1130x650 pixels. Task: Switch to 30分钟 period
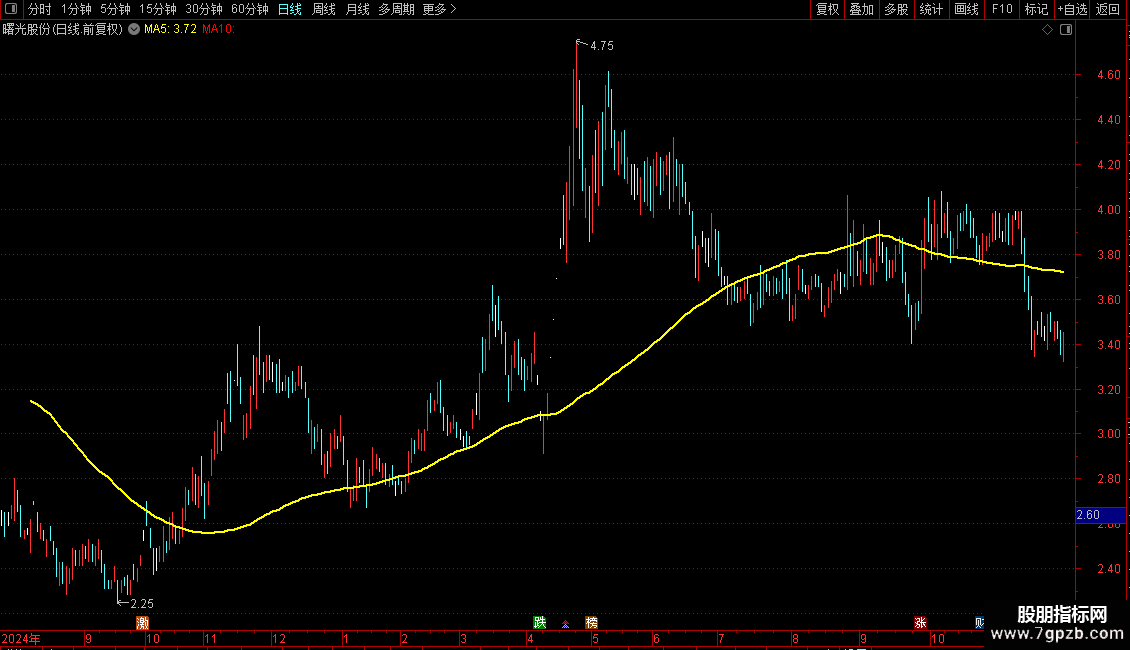[x=204, y=9]
